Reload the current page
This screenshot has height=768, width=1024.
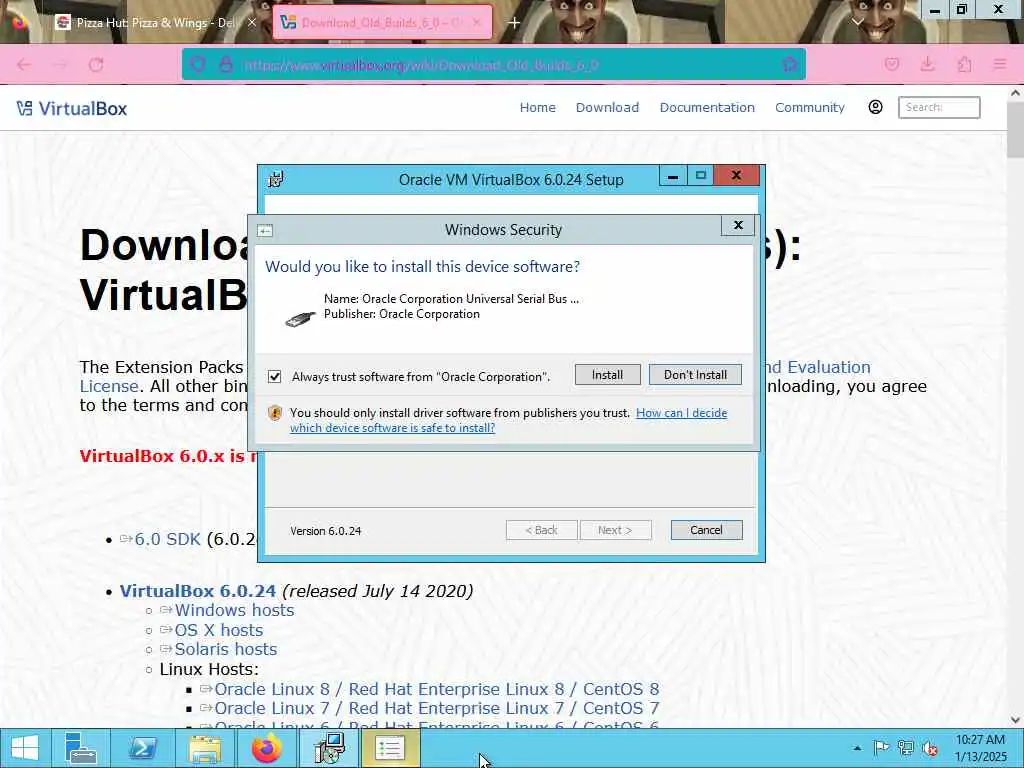[x=96, y=65]
